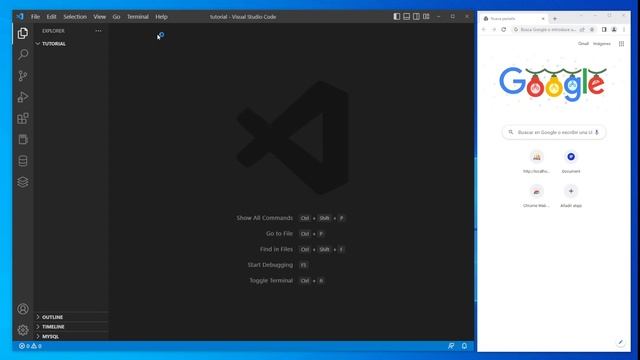This screenshot has width=640, height=360.
Task: Open the Imágenes link
Action: (602, 44)
